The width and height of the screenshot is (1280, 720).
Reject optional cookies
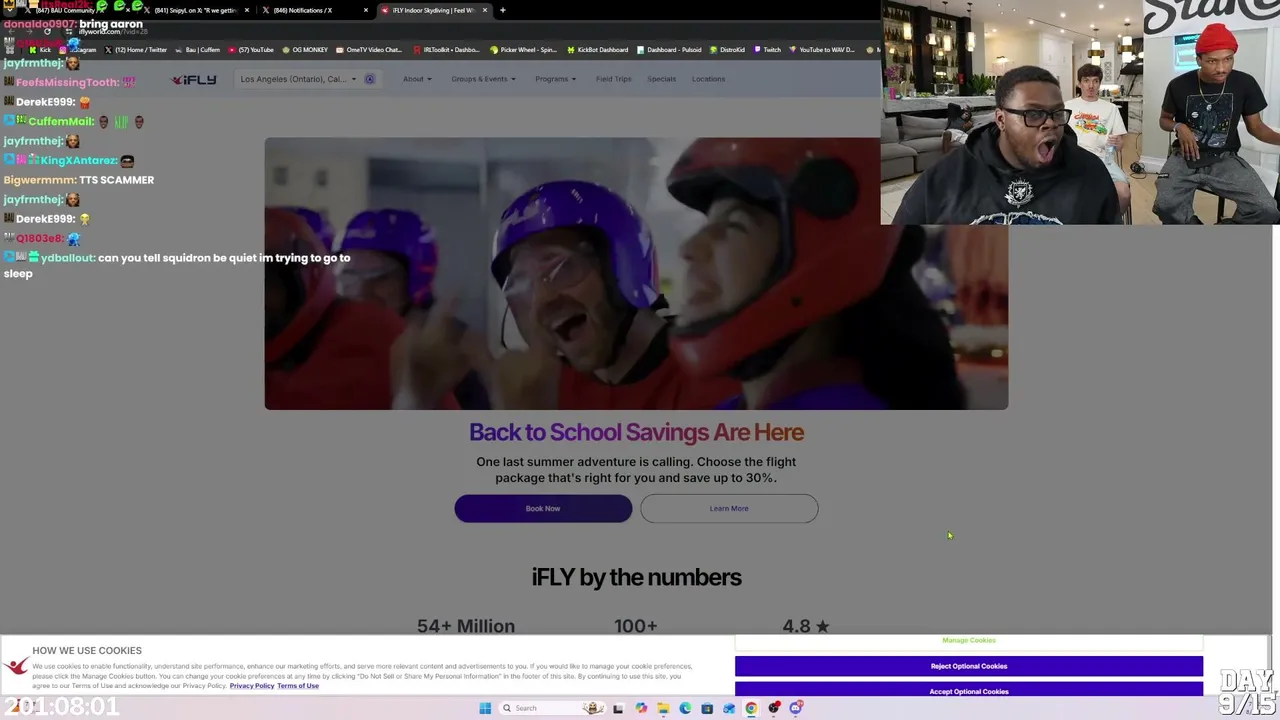969,666
